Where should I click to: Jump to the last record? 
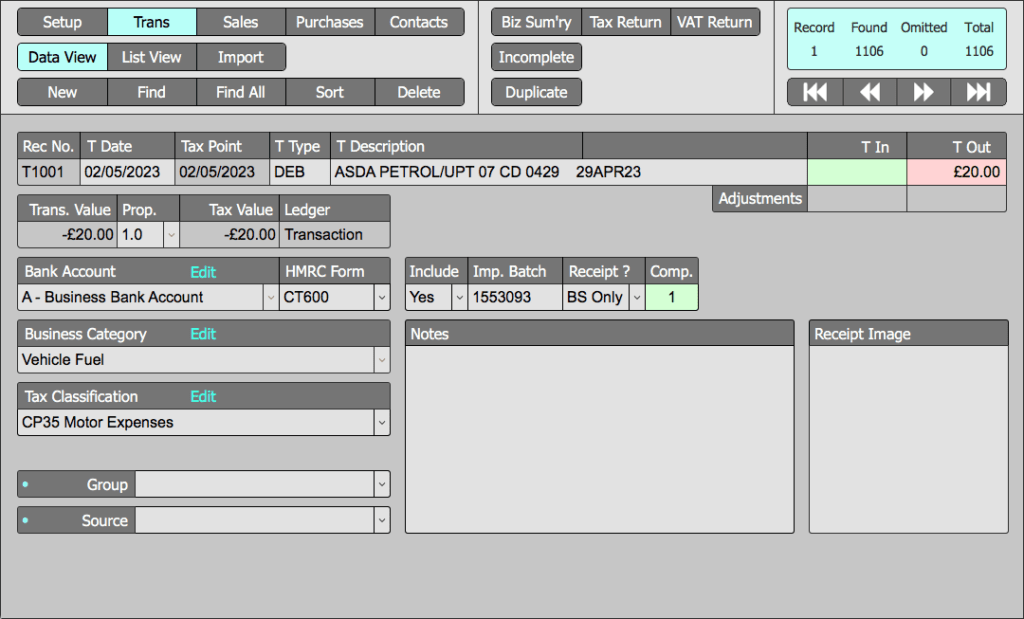pyautogui.click(x=978, y=92)
